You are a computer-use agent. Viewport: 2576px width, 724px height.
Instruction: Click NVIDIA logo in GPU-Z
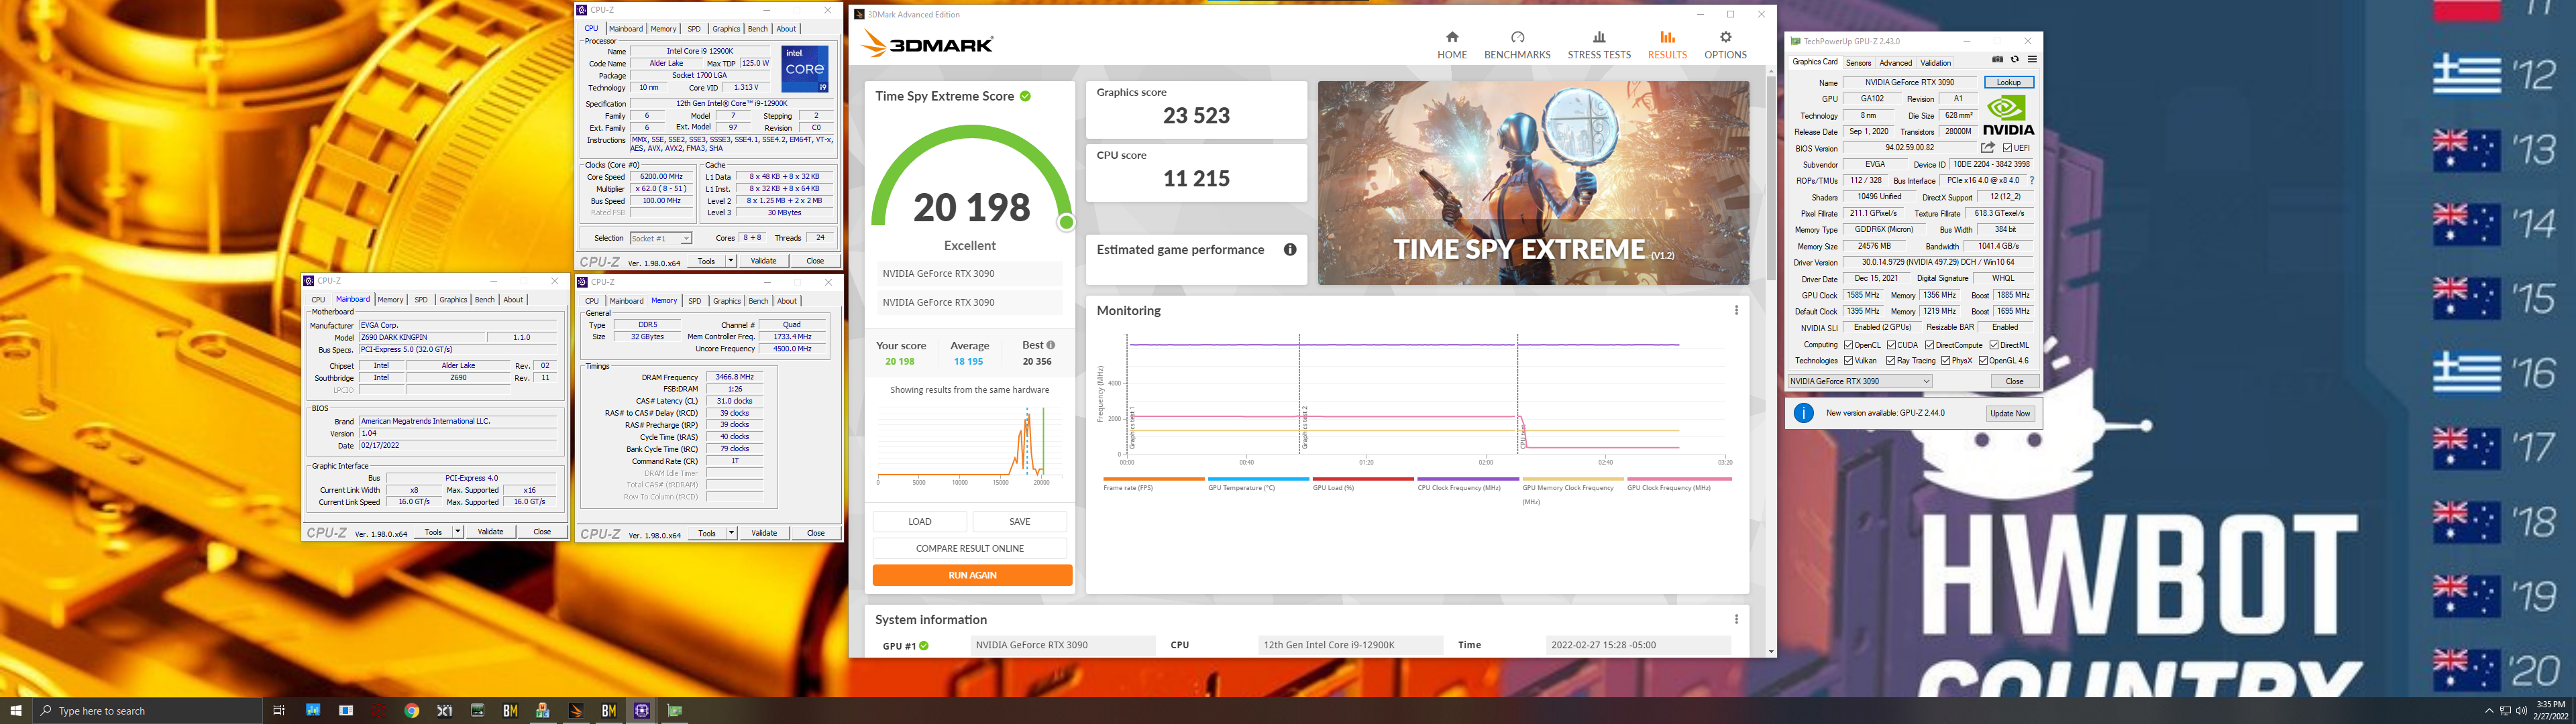[x=2008, y=115]
